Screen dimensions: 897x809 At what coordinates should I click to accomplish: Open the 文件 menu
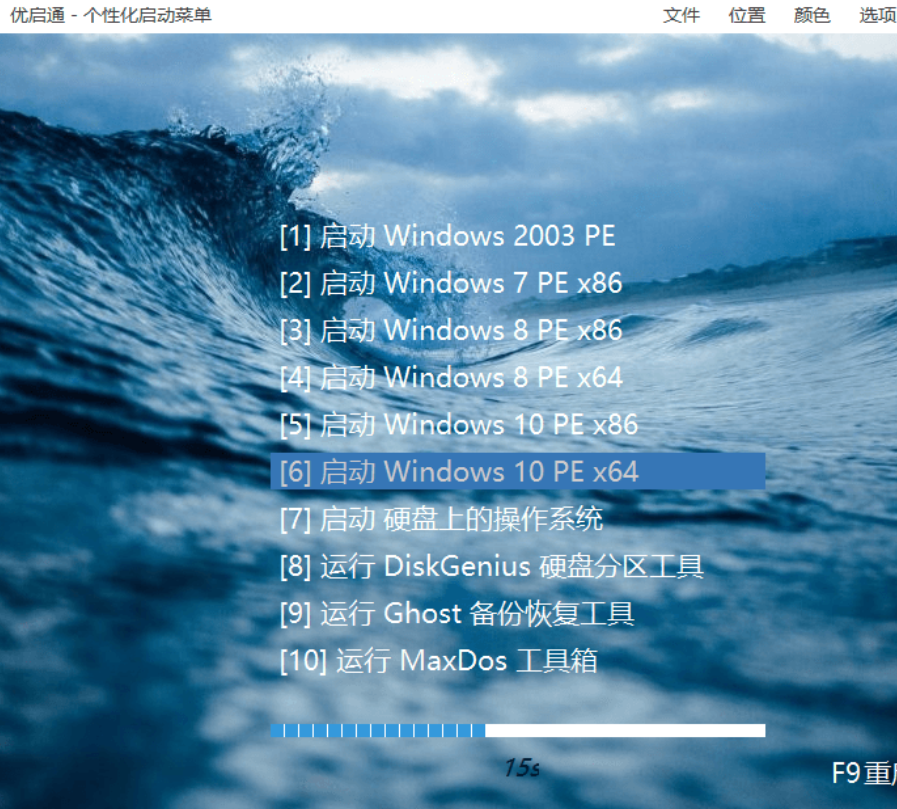point(681,15)
